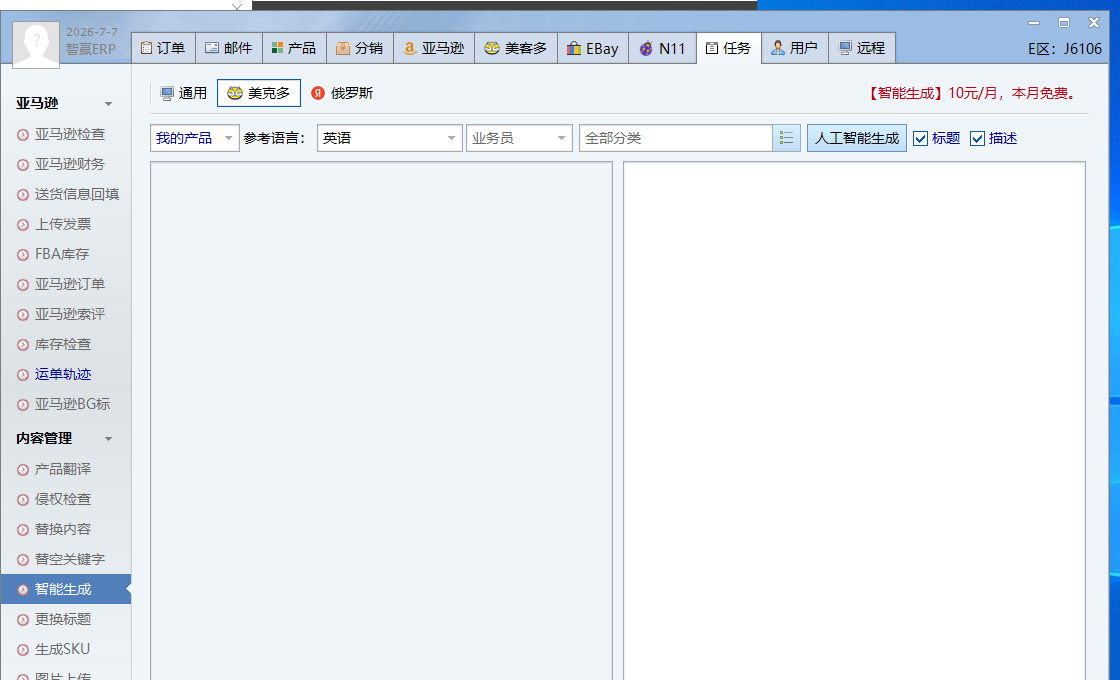The width and height of the screenshot is (1120, 680).
Task: Expand the 参考语言 英语 combo box
Action: click(390, 138)
